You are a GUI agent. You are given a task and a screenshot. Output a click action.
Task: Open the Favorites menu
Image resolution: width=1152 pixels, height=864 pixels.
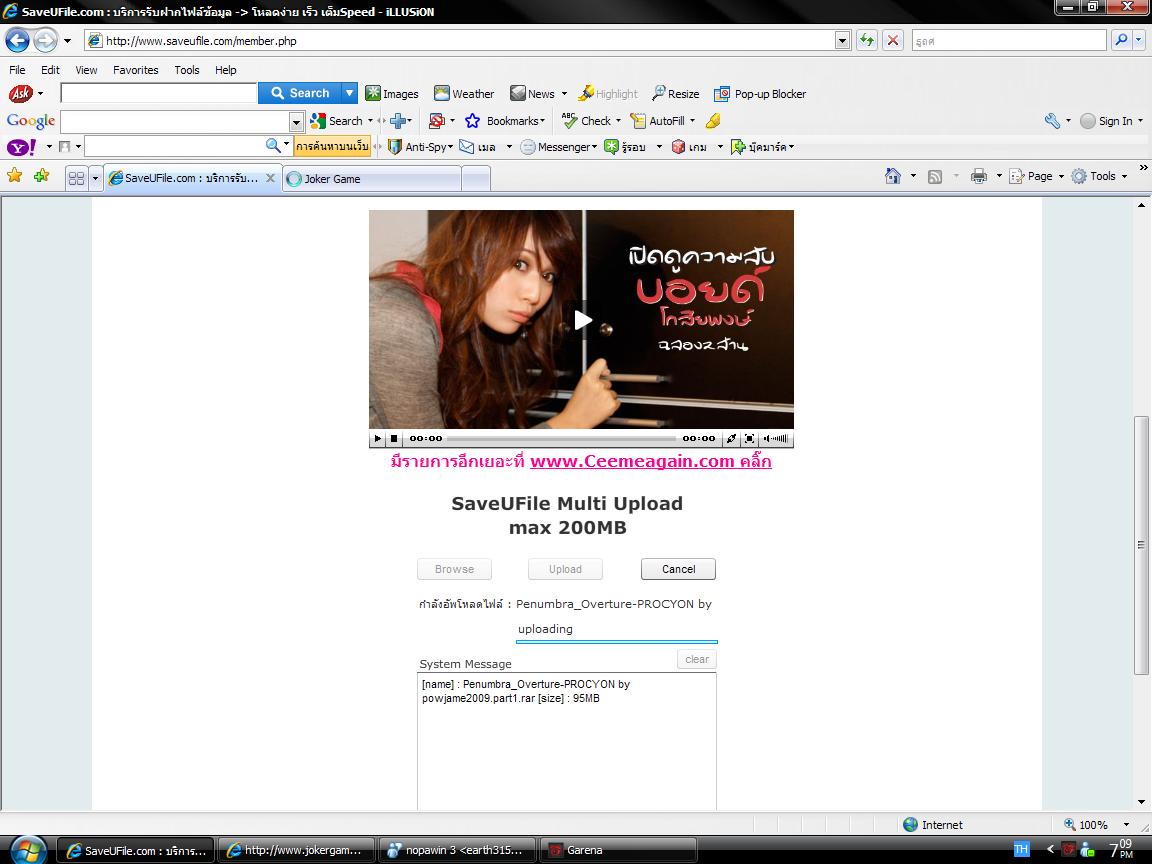point(135,70)
